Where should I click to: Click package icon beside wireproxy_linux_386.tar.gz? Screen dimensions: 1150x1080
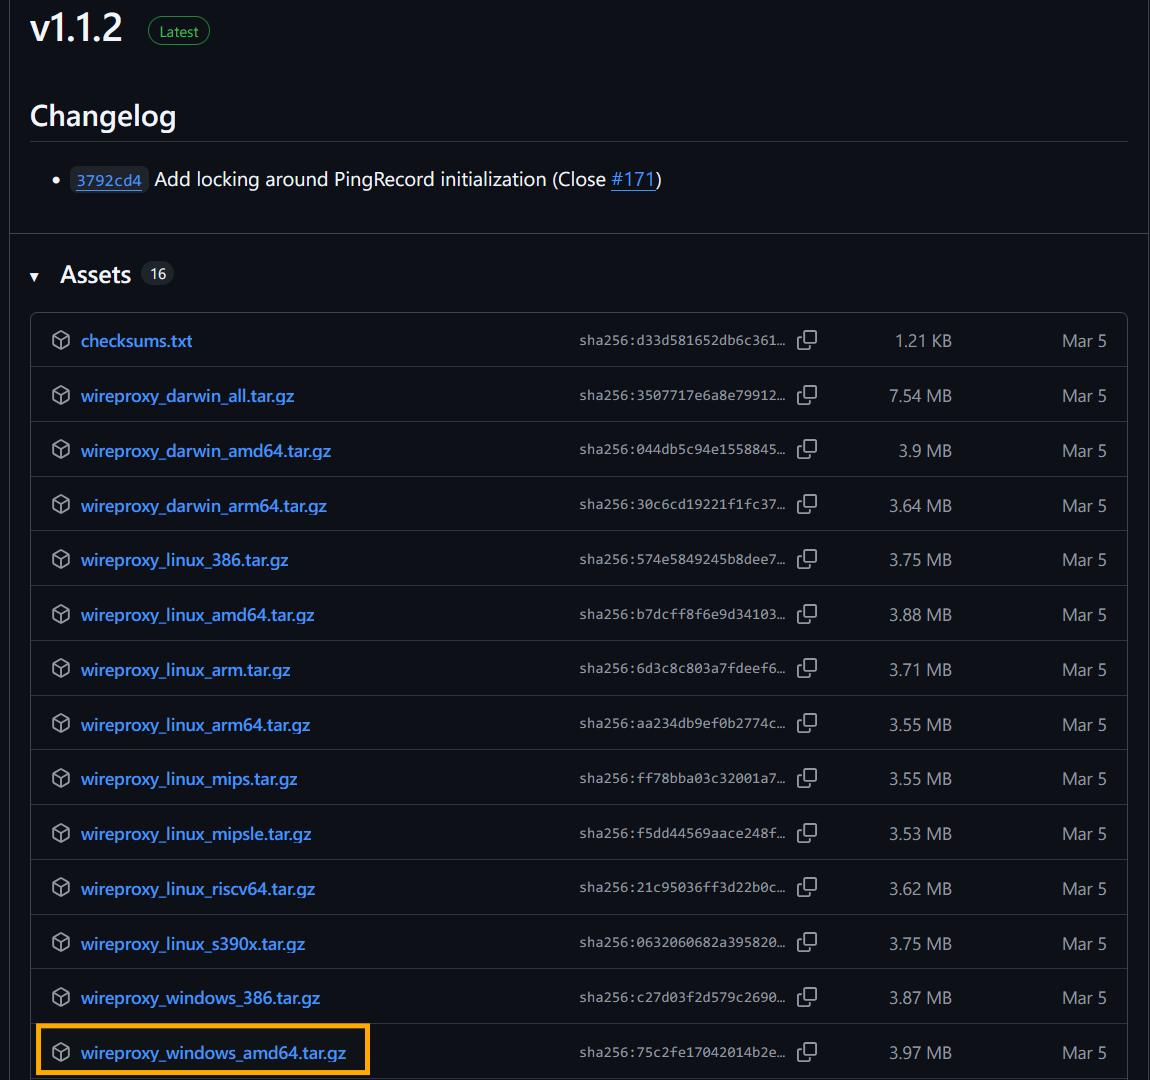coord(61,560)
